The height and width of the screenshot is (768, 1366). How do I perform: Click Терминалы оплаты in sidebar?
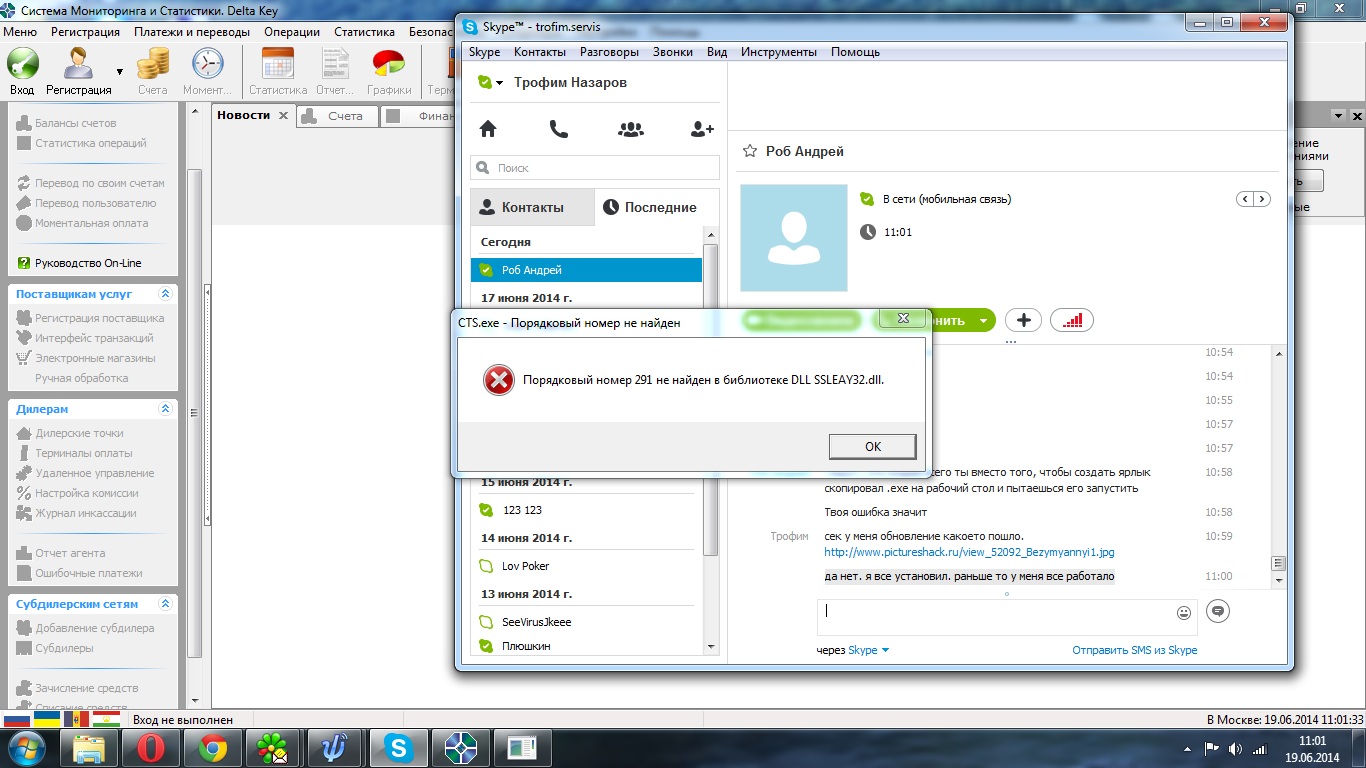[75, 453]
